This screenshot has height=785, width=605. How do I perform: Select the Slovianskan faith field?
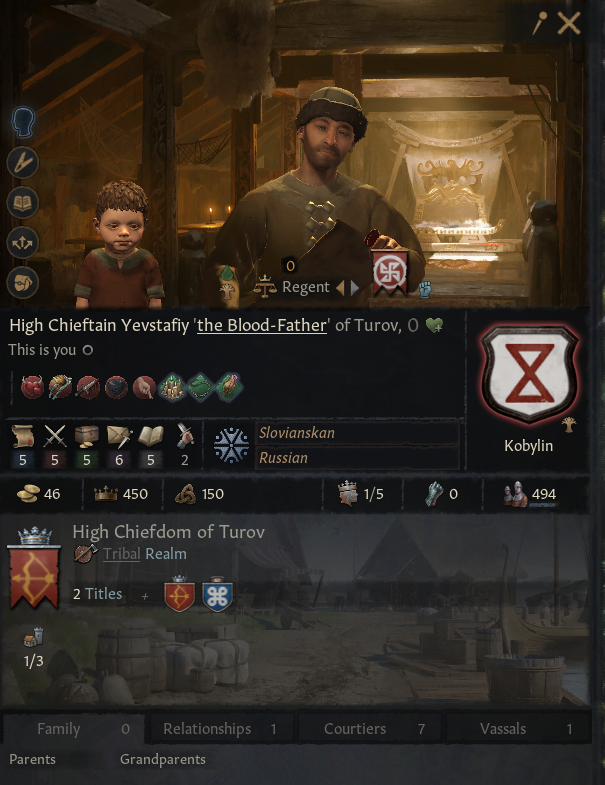pos(357,433)
